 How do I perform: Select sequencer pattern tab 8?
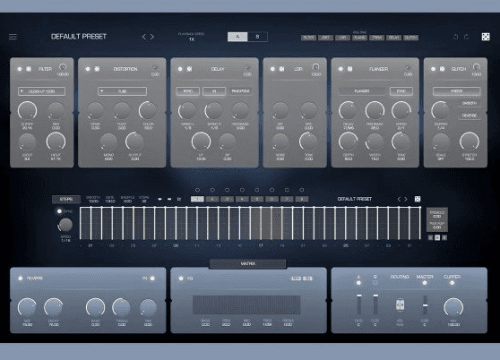point(302,199)
